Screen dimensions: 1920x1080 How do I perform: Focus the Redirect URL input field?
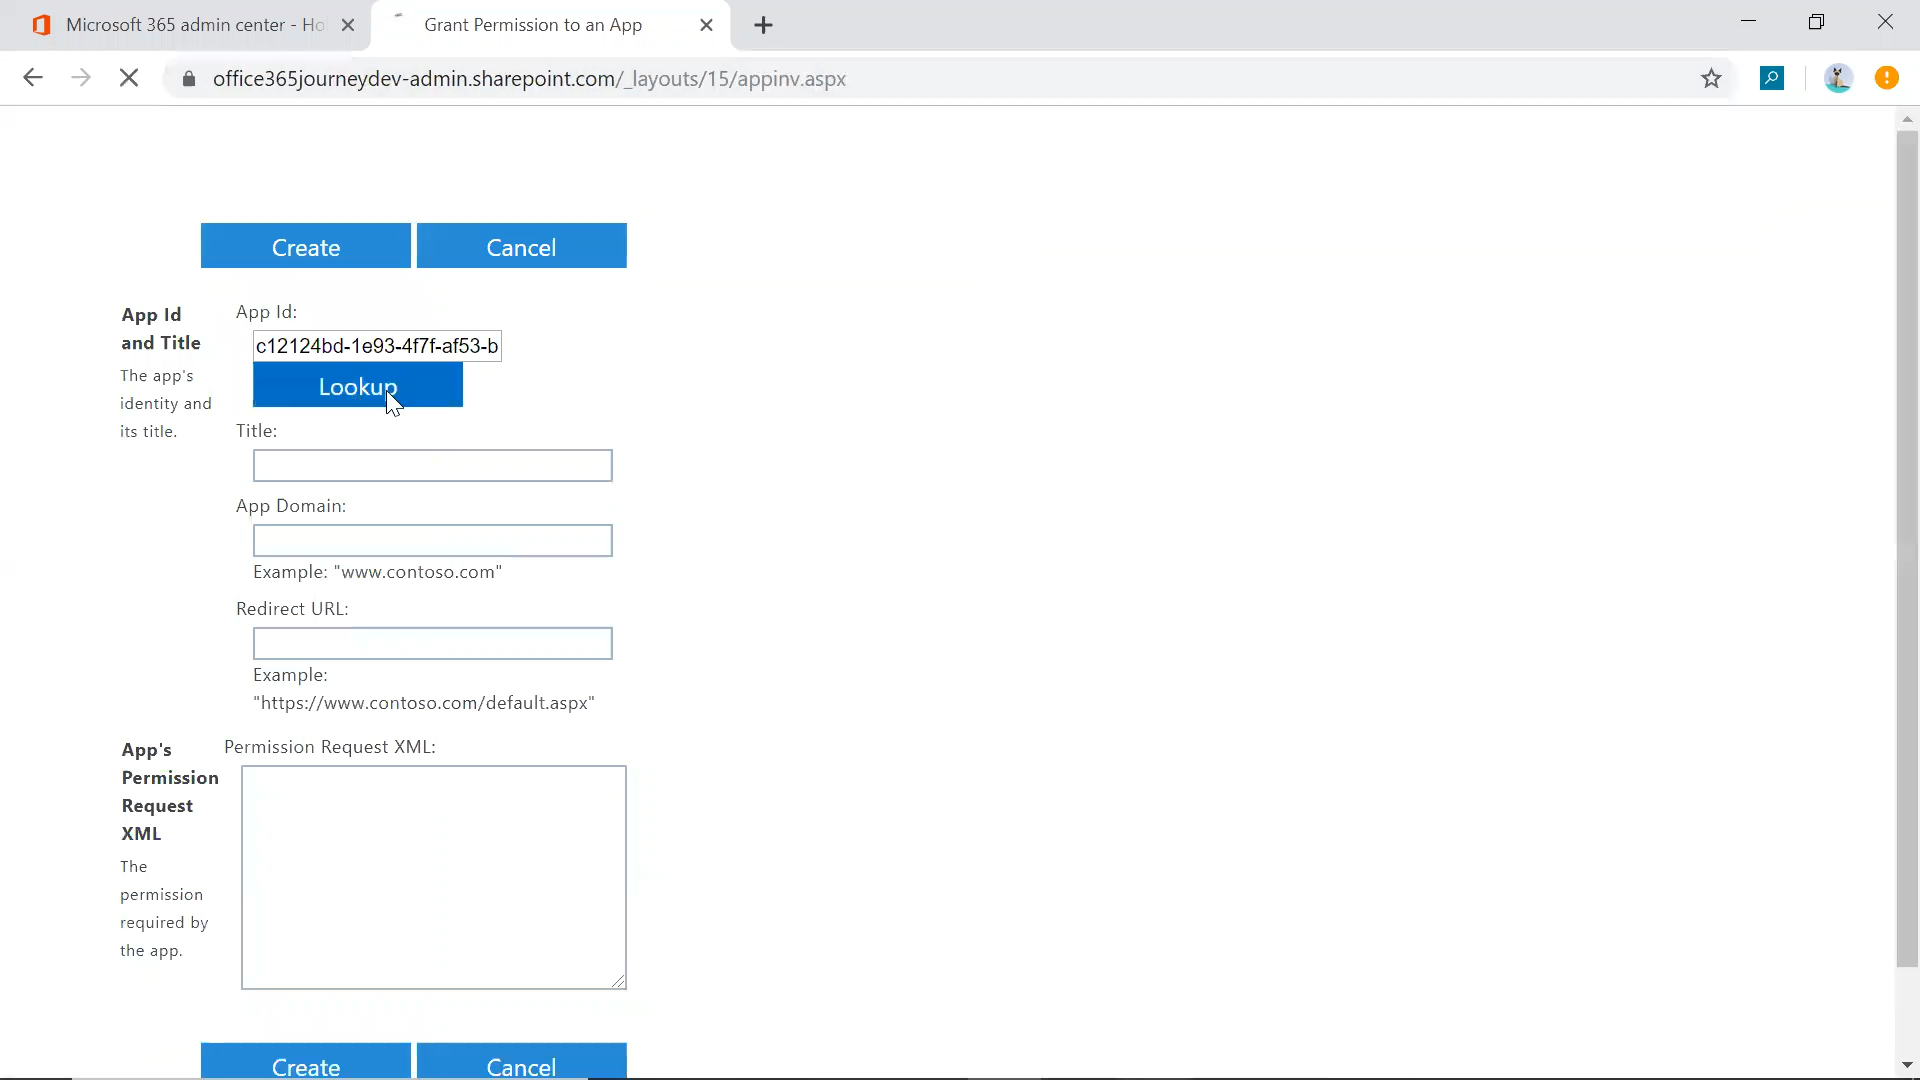(433, 644)
